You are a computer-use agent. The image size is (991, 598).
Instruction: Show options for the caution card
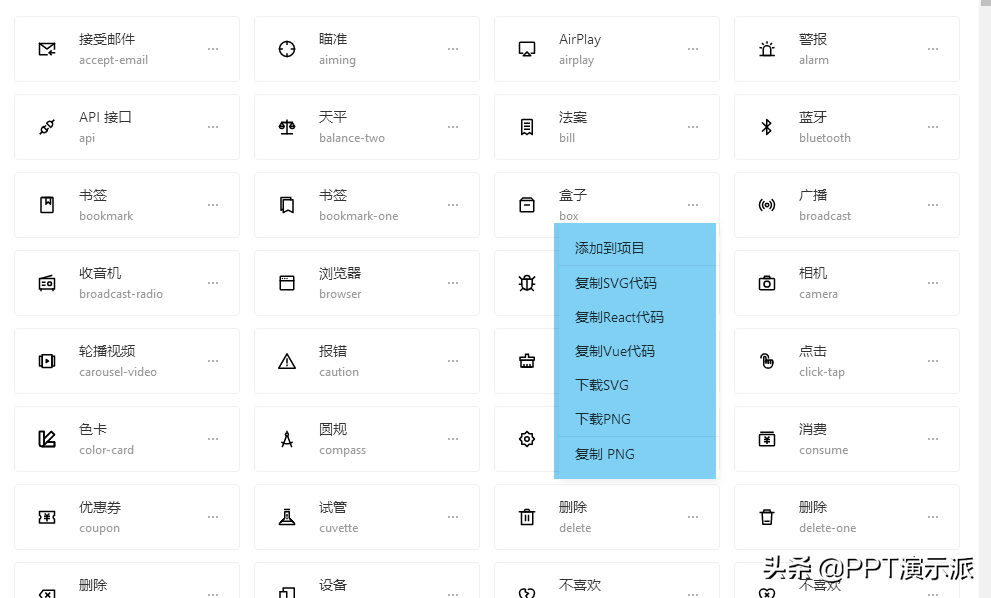(x=453, y=361)
